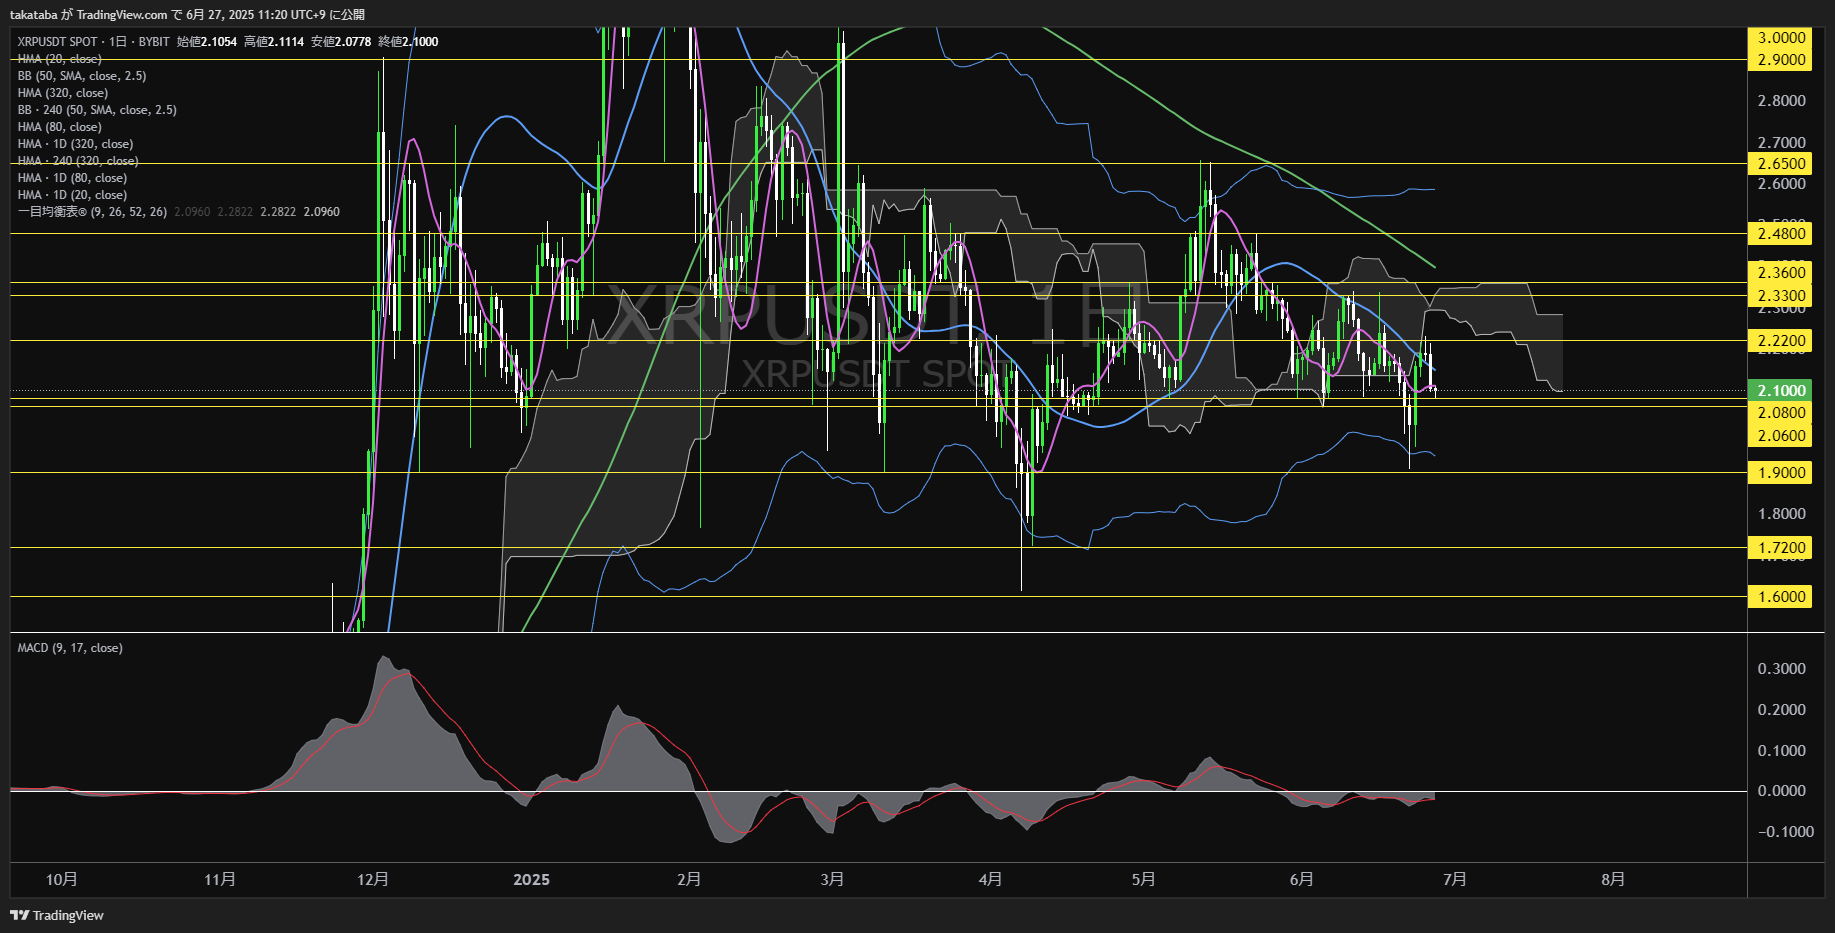Click the 始値 2.1054 open value

(x=207, y=42)
